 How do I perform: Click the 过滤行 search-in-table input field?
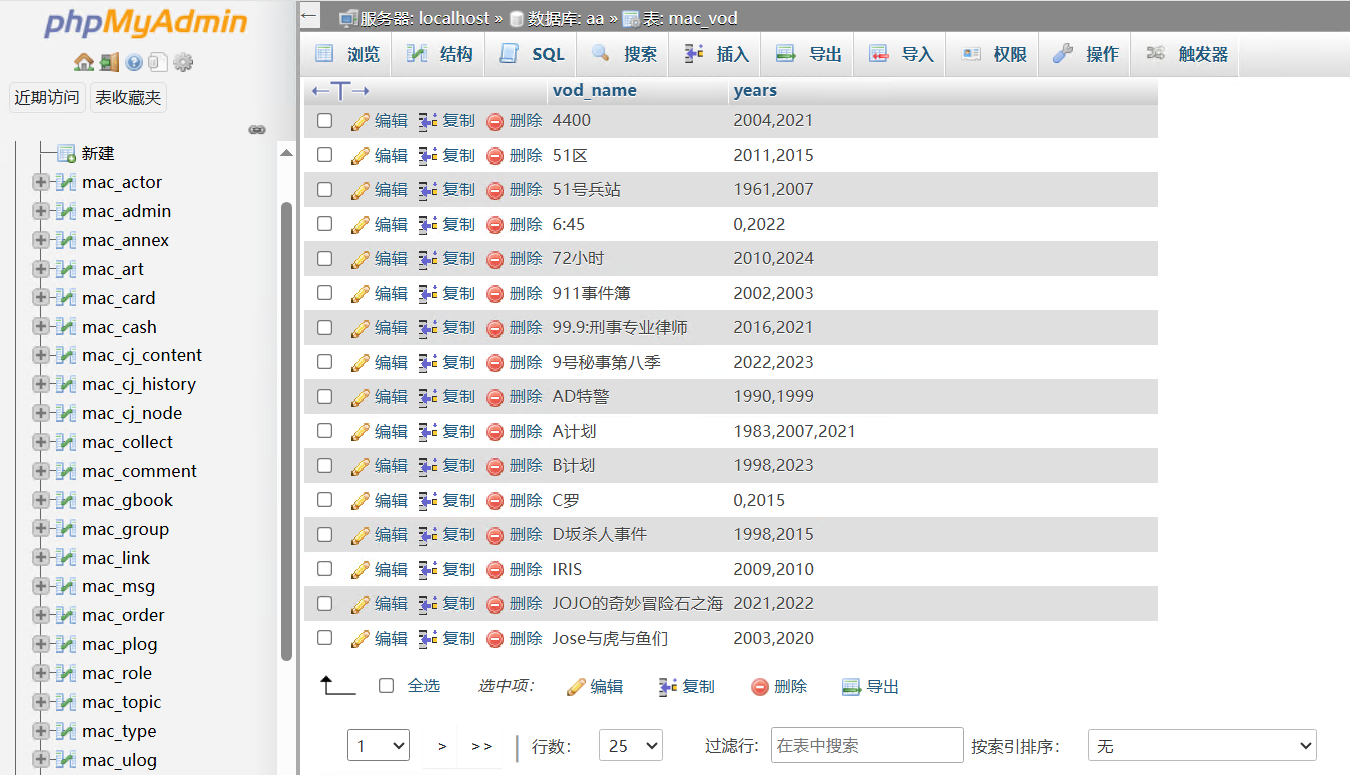click(x=867, y=745)
